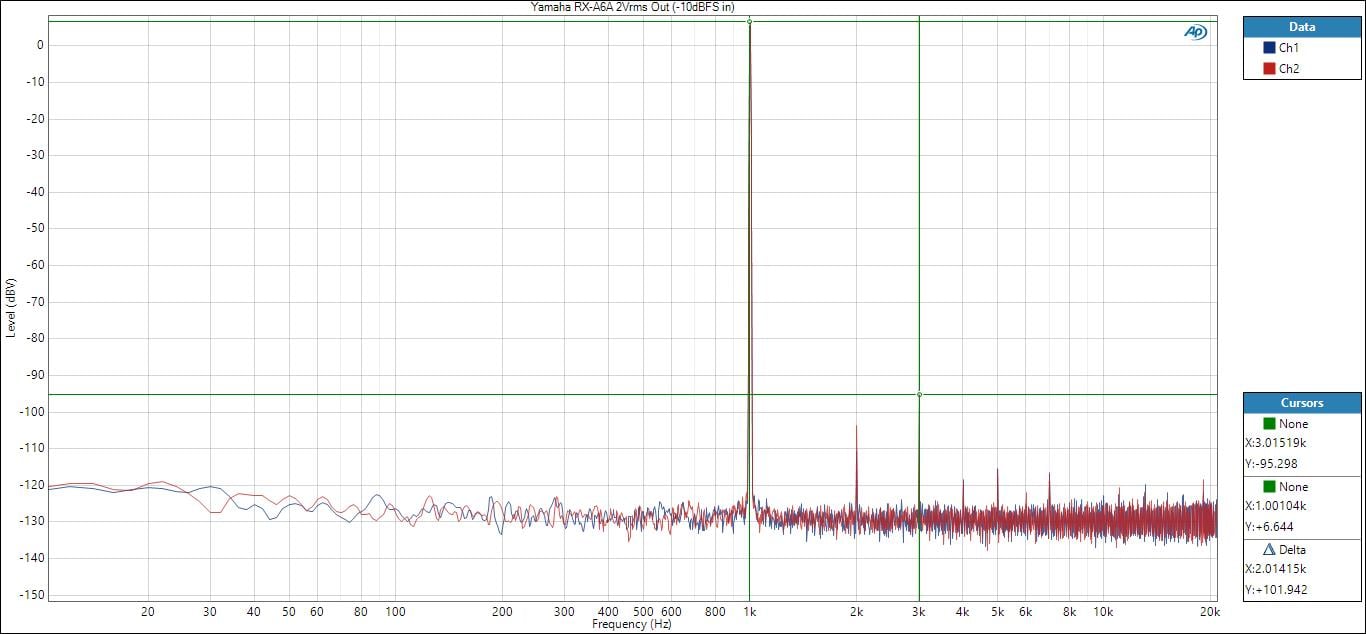The height and width of the screenshot is (634, 1366).
Task: Click the Delta triangle icon
Action: coord(1269,549)
